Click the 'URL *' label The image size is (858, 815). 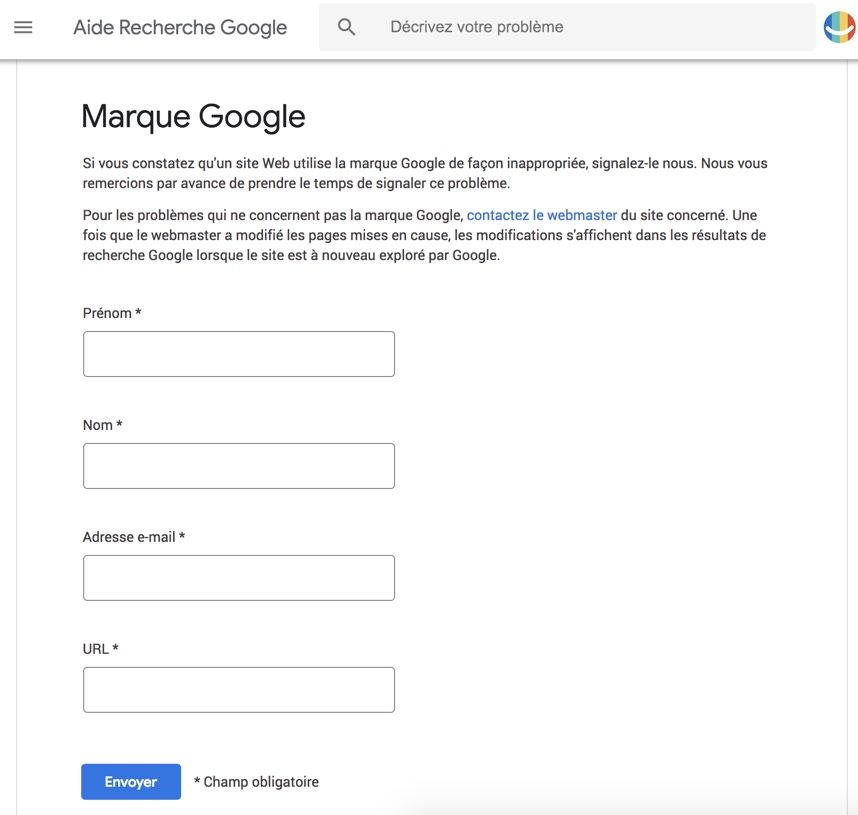pyautogui.click(x=101, y=649)
